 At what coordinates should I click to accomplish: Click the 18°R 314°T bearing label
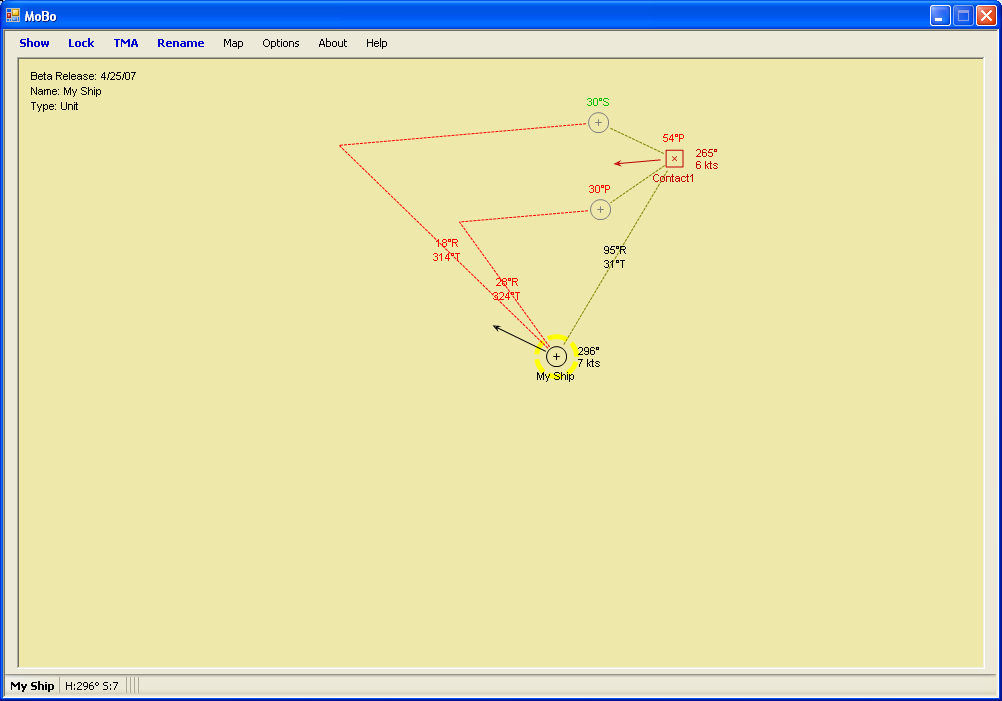446,250
